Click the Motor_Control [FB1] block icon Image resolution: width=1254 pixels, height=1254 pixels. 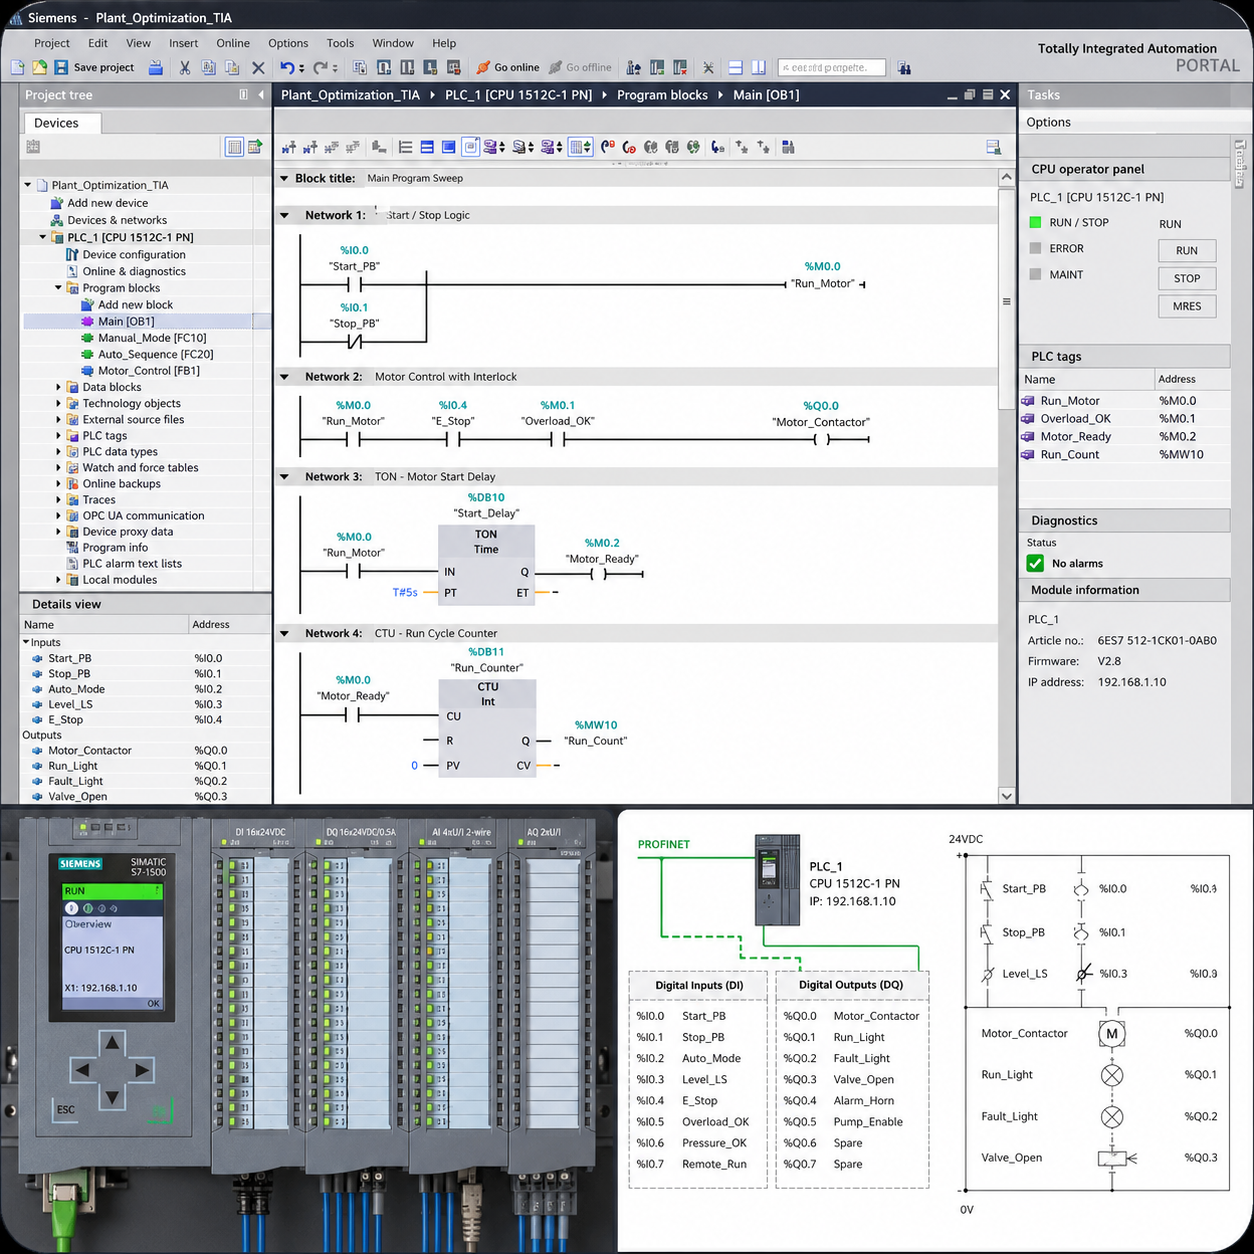(x=88, y=370)
